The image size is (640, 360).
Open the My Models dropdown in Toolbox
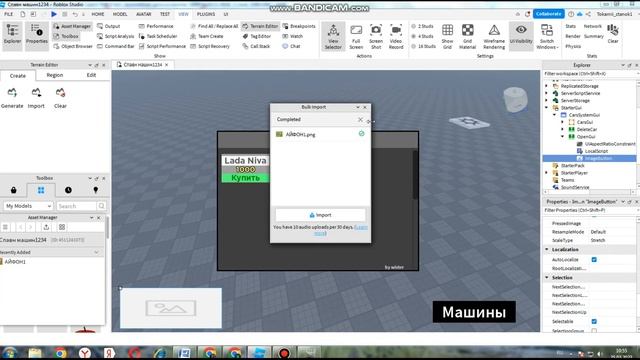(28, 206)
